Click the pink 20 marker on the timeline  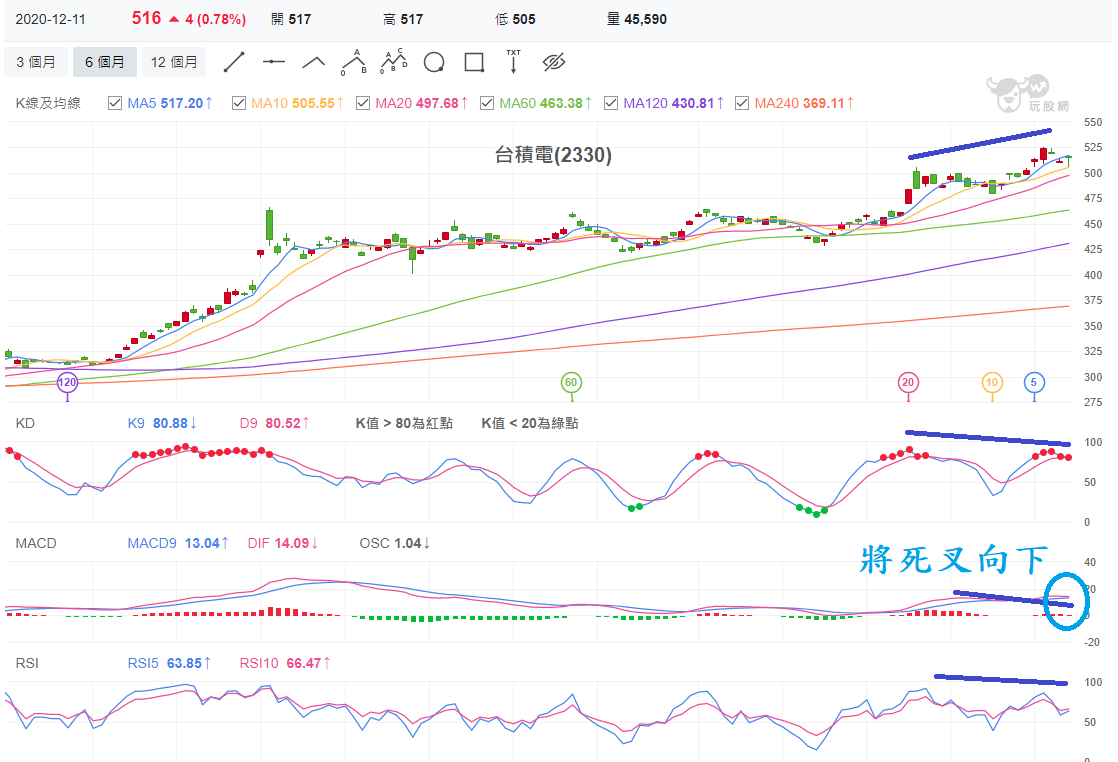[908, 383]
